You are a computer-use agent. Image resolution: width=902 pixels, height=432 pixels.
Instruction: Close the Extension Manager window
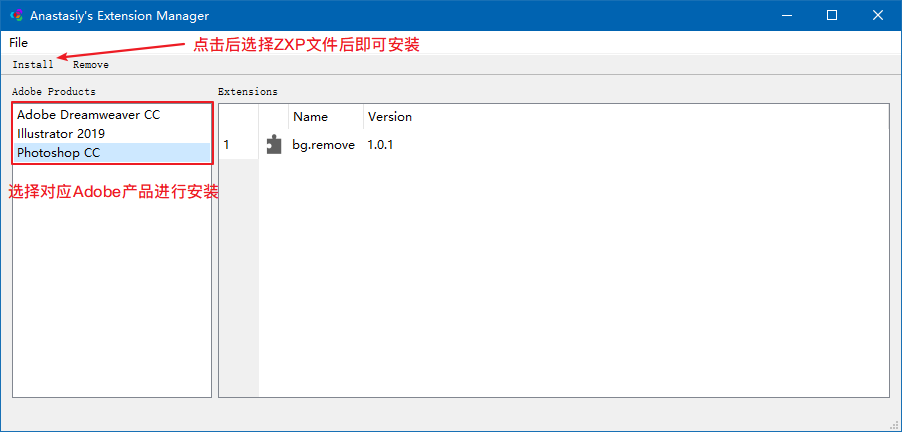point(878,16)
